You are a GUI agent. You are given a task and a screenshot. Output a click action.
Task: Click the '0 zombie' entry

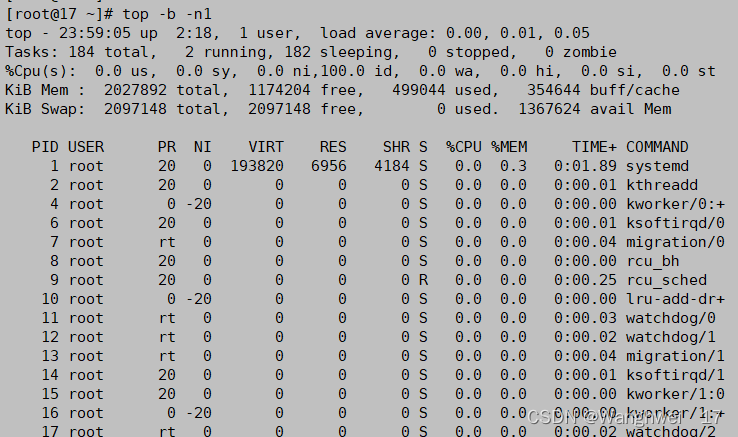(x=581, y=52)
